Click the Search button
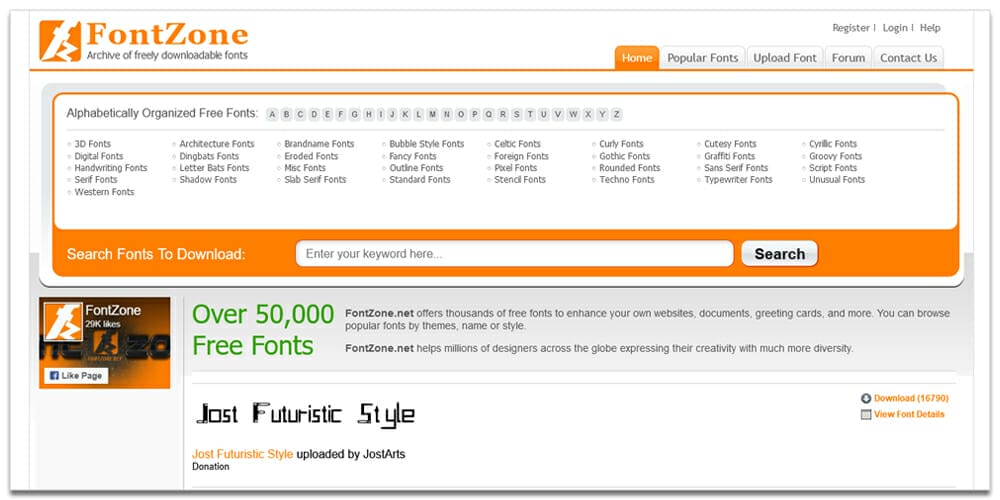The height and width of the screenshot is (500, 1000). [779, 254]
